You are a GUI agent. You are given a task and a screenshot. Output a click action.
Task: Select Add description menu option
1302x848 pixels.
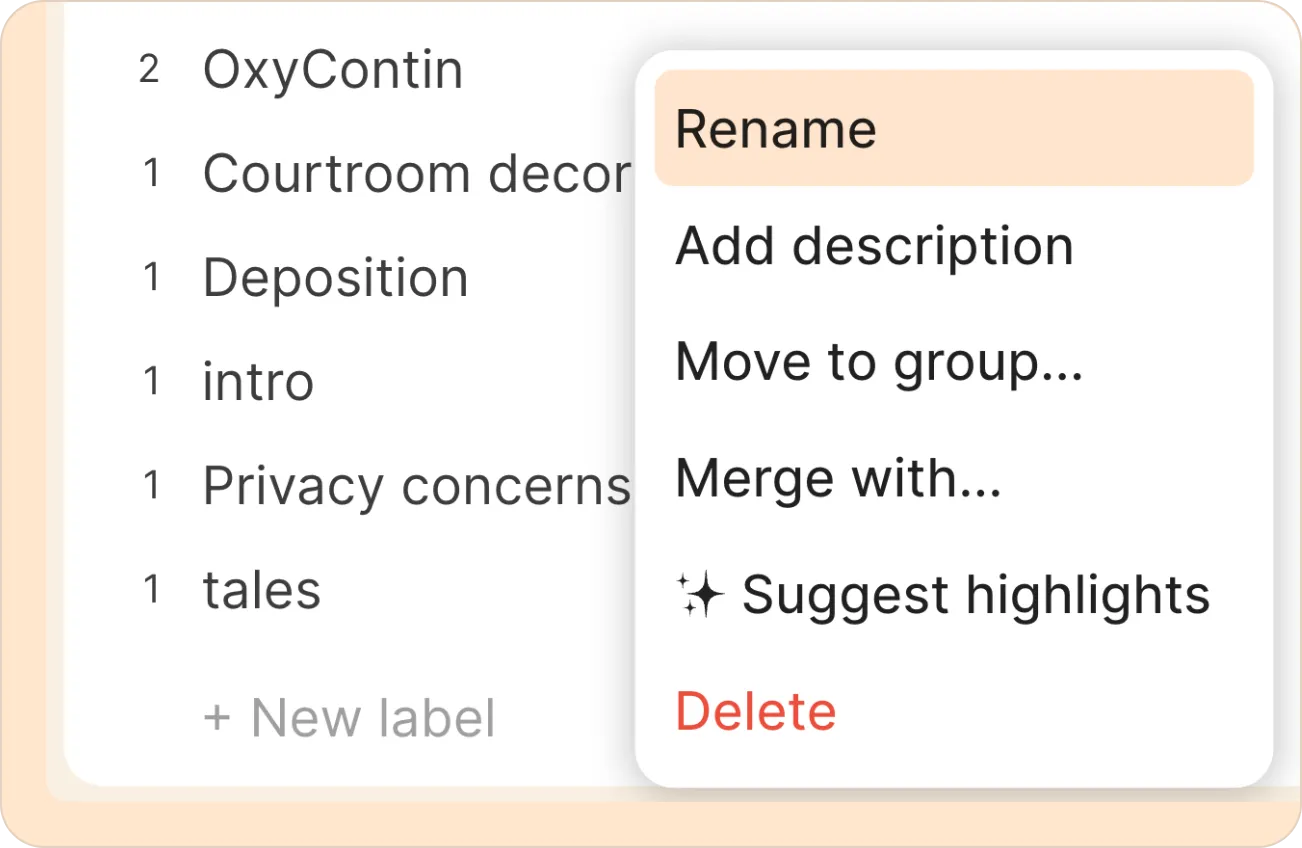(x=873, y=246)
